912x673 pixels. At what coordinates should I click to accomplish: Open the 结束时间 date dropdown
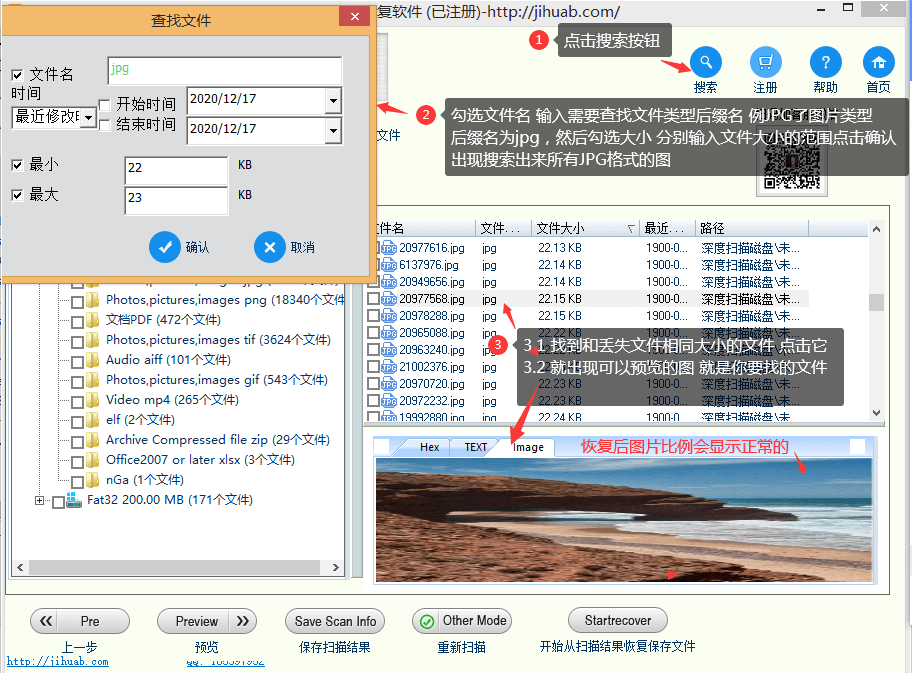click(335, 130)
